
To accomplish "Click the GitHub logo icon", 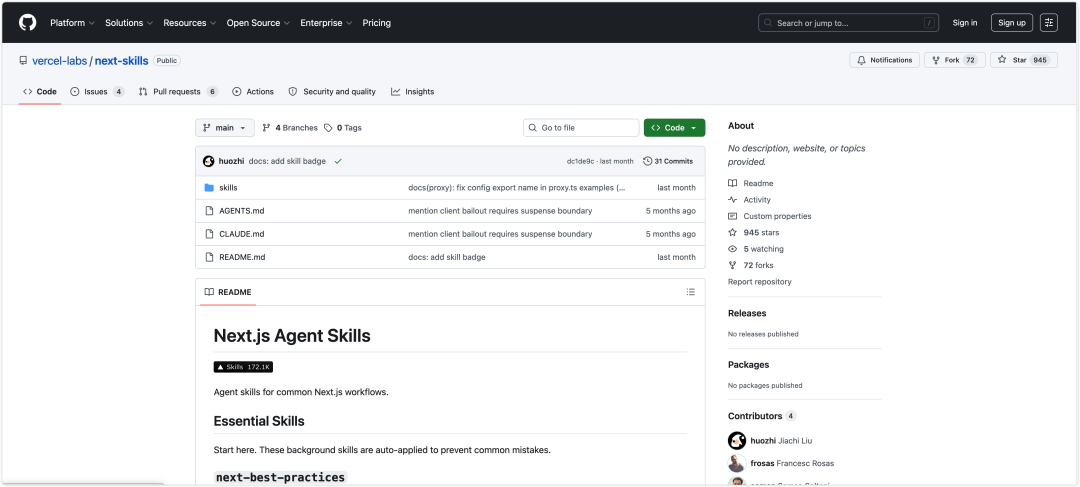I will [x=28, y=23].
